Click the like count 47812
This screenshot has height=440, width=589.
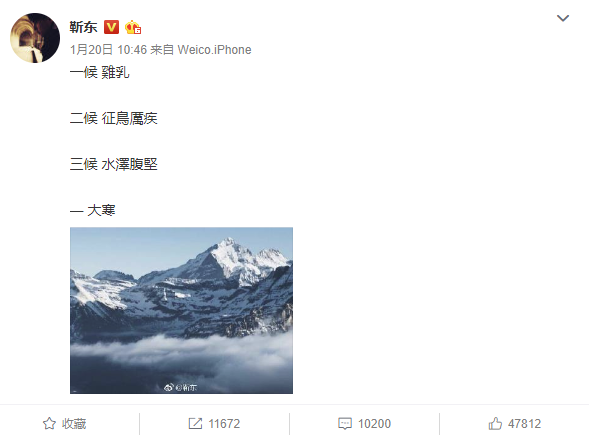click(x=524, y=424)
